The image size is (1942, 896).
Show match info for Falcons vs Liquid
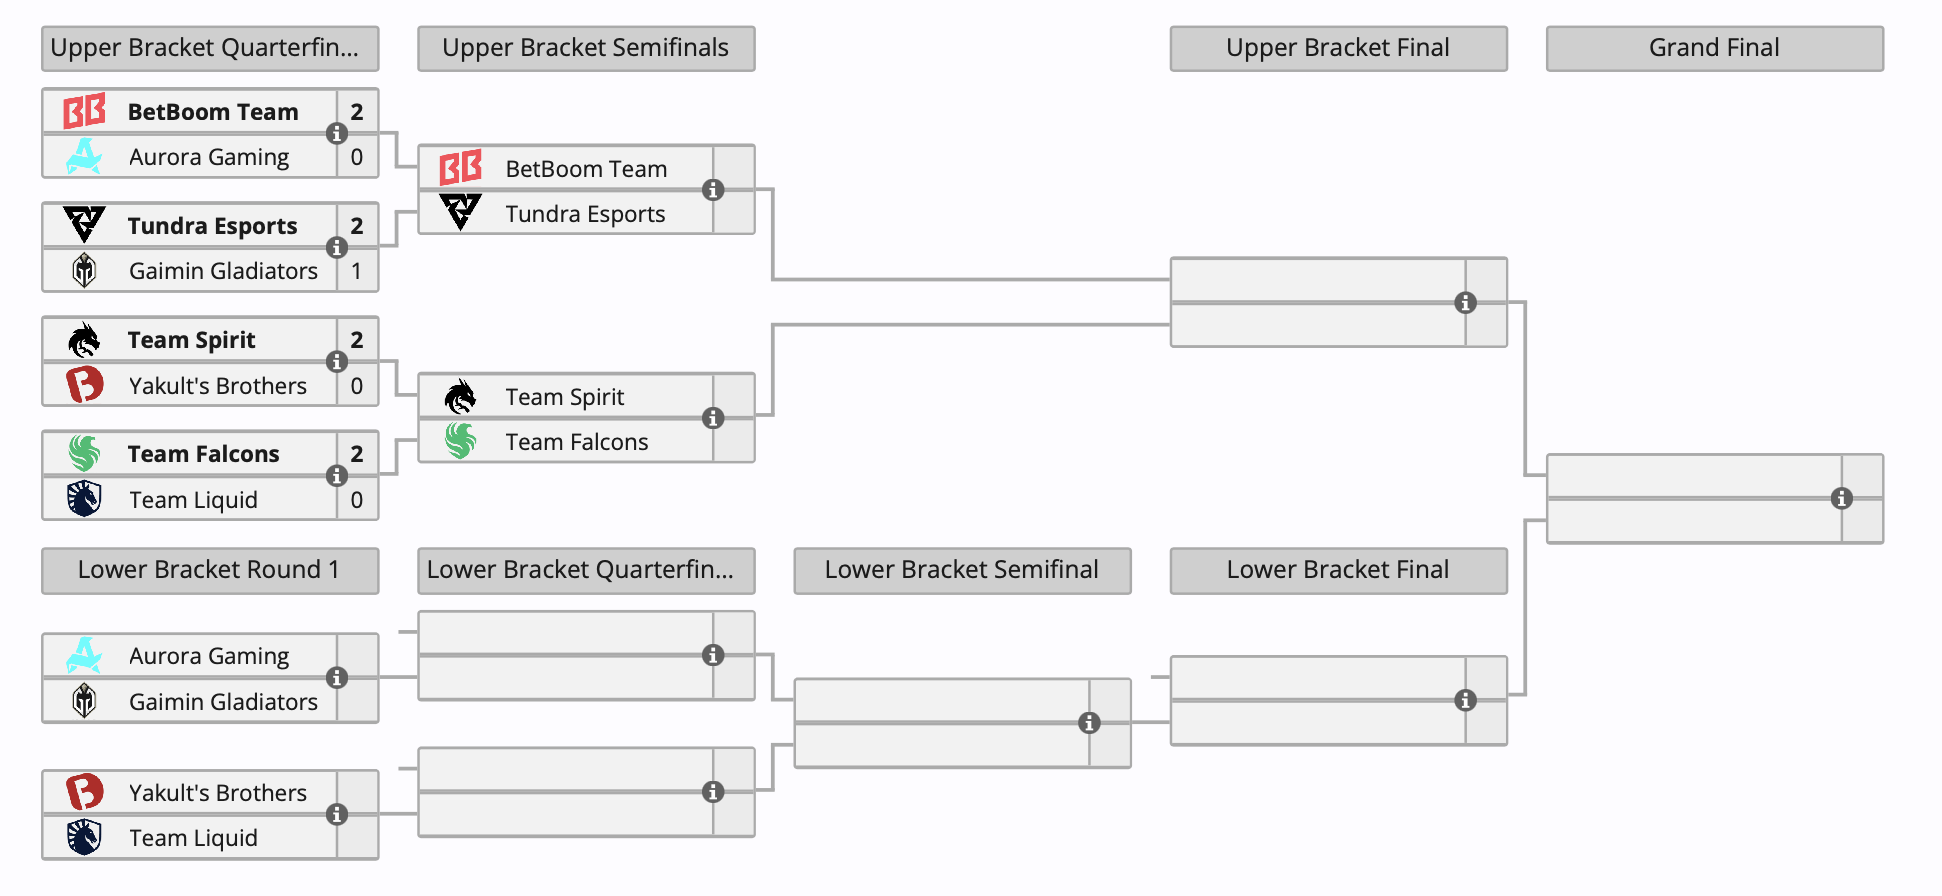coord(337,476)
